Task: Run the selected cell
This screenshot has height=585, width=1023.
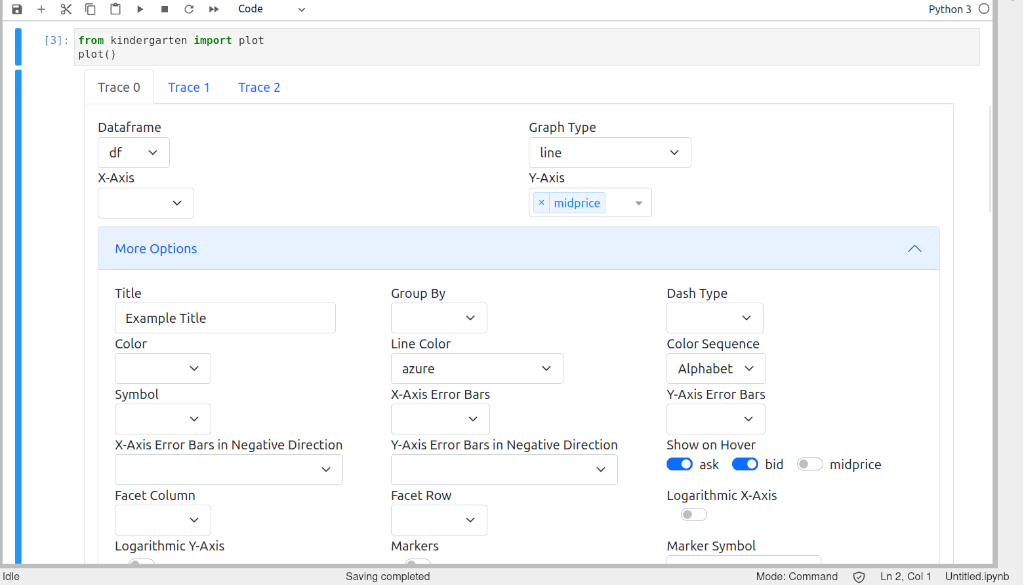Action: [140, 9]
